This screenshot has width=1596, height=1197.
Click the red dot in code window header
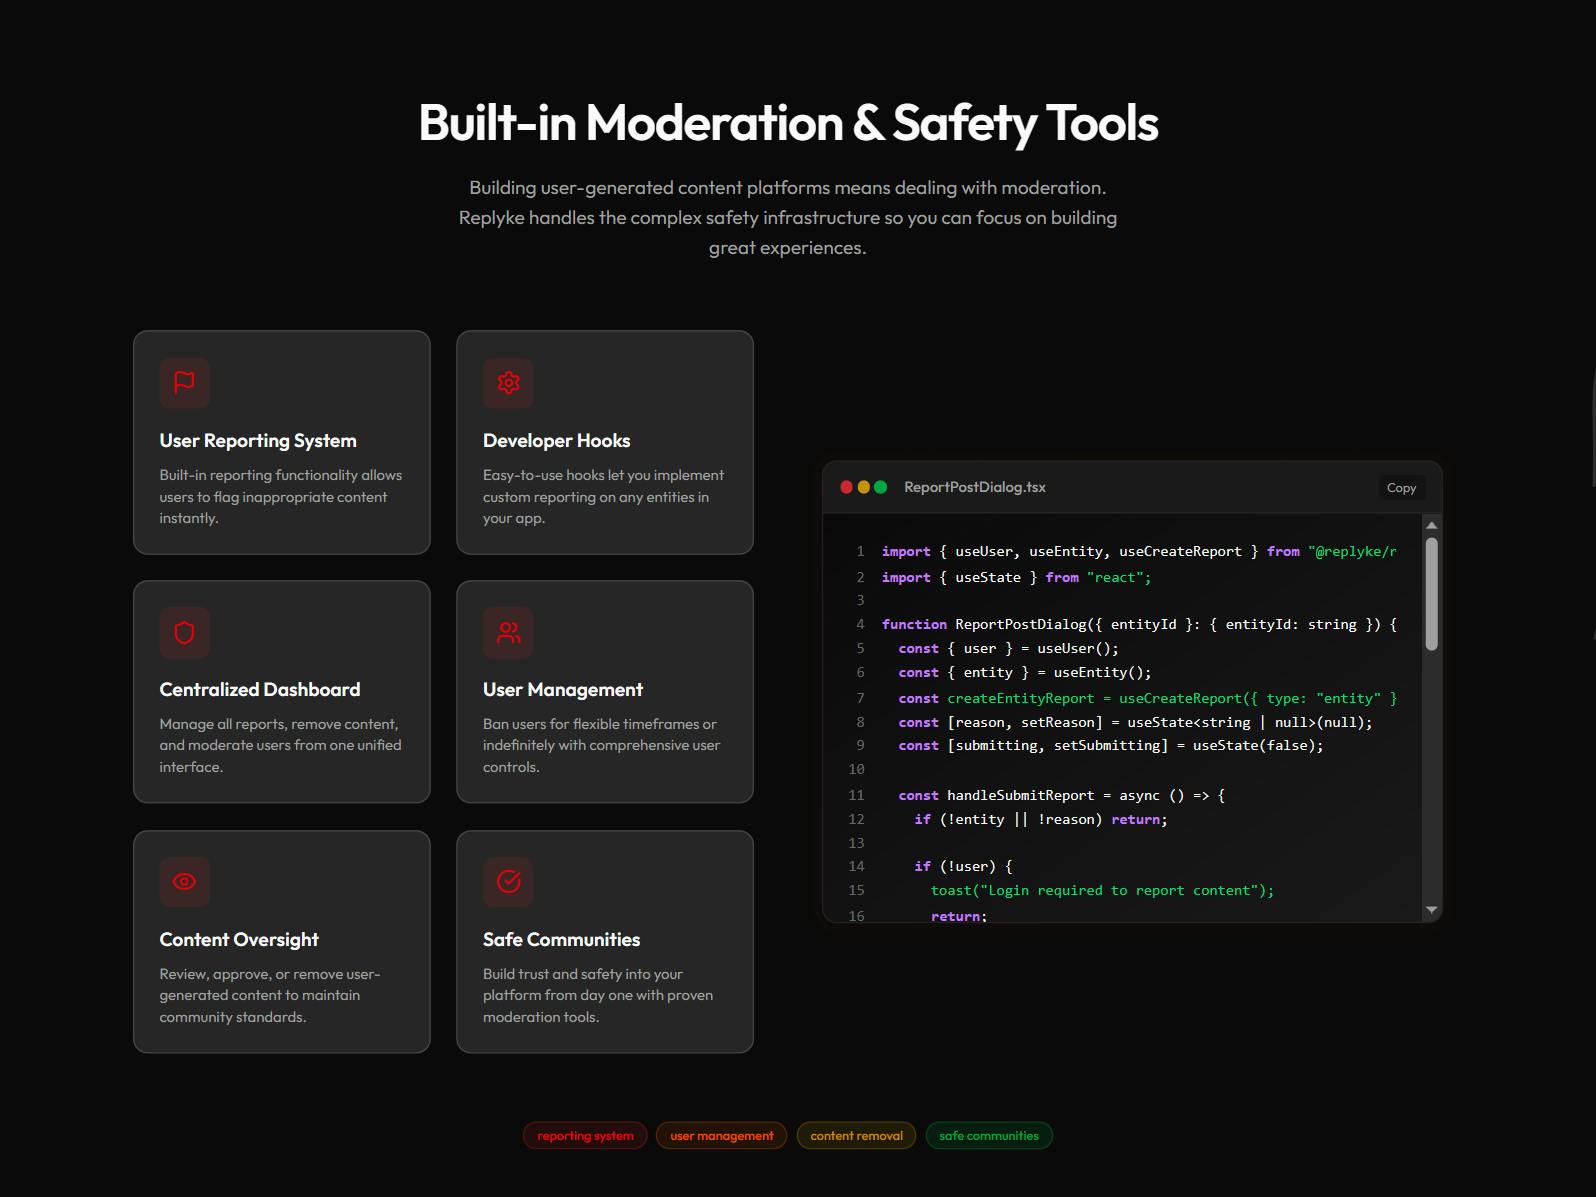847,487
